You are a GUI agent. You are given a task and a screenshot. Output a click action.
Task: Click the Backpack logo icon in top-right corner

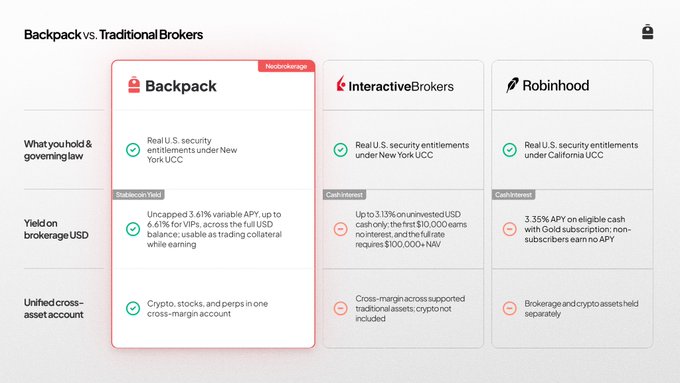[x=647, y=32]
